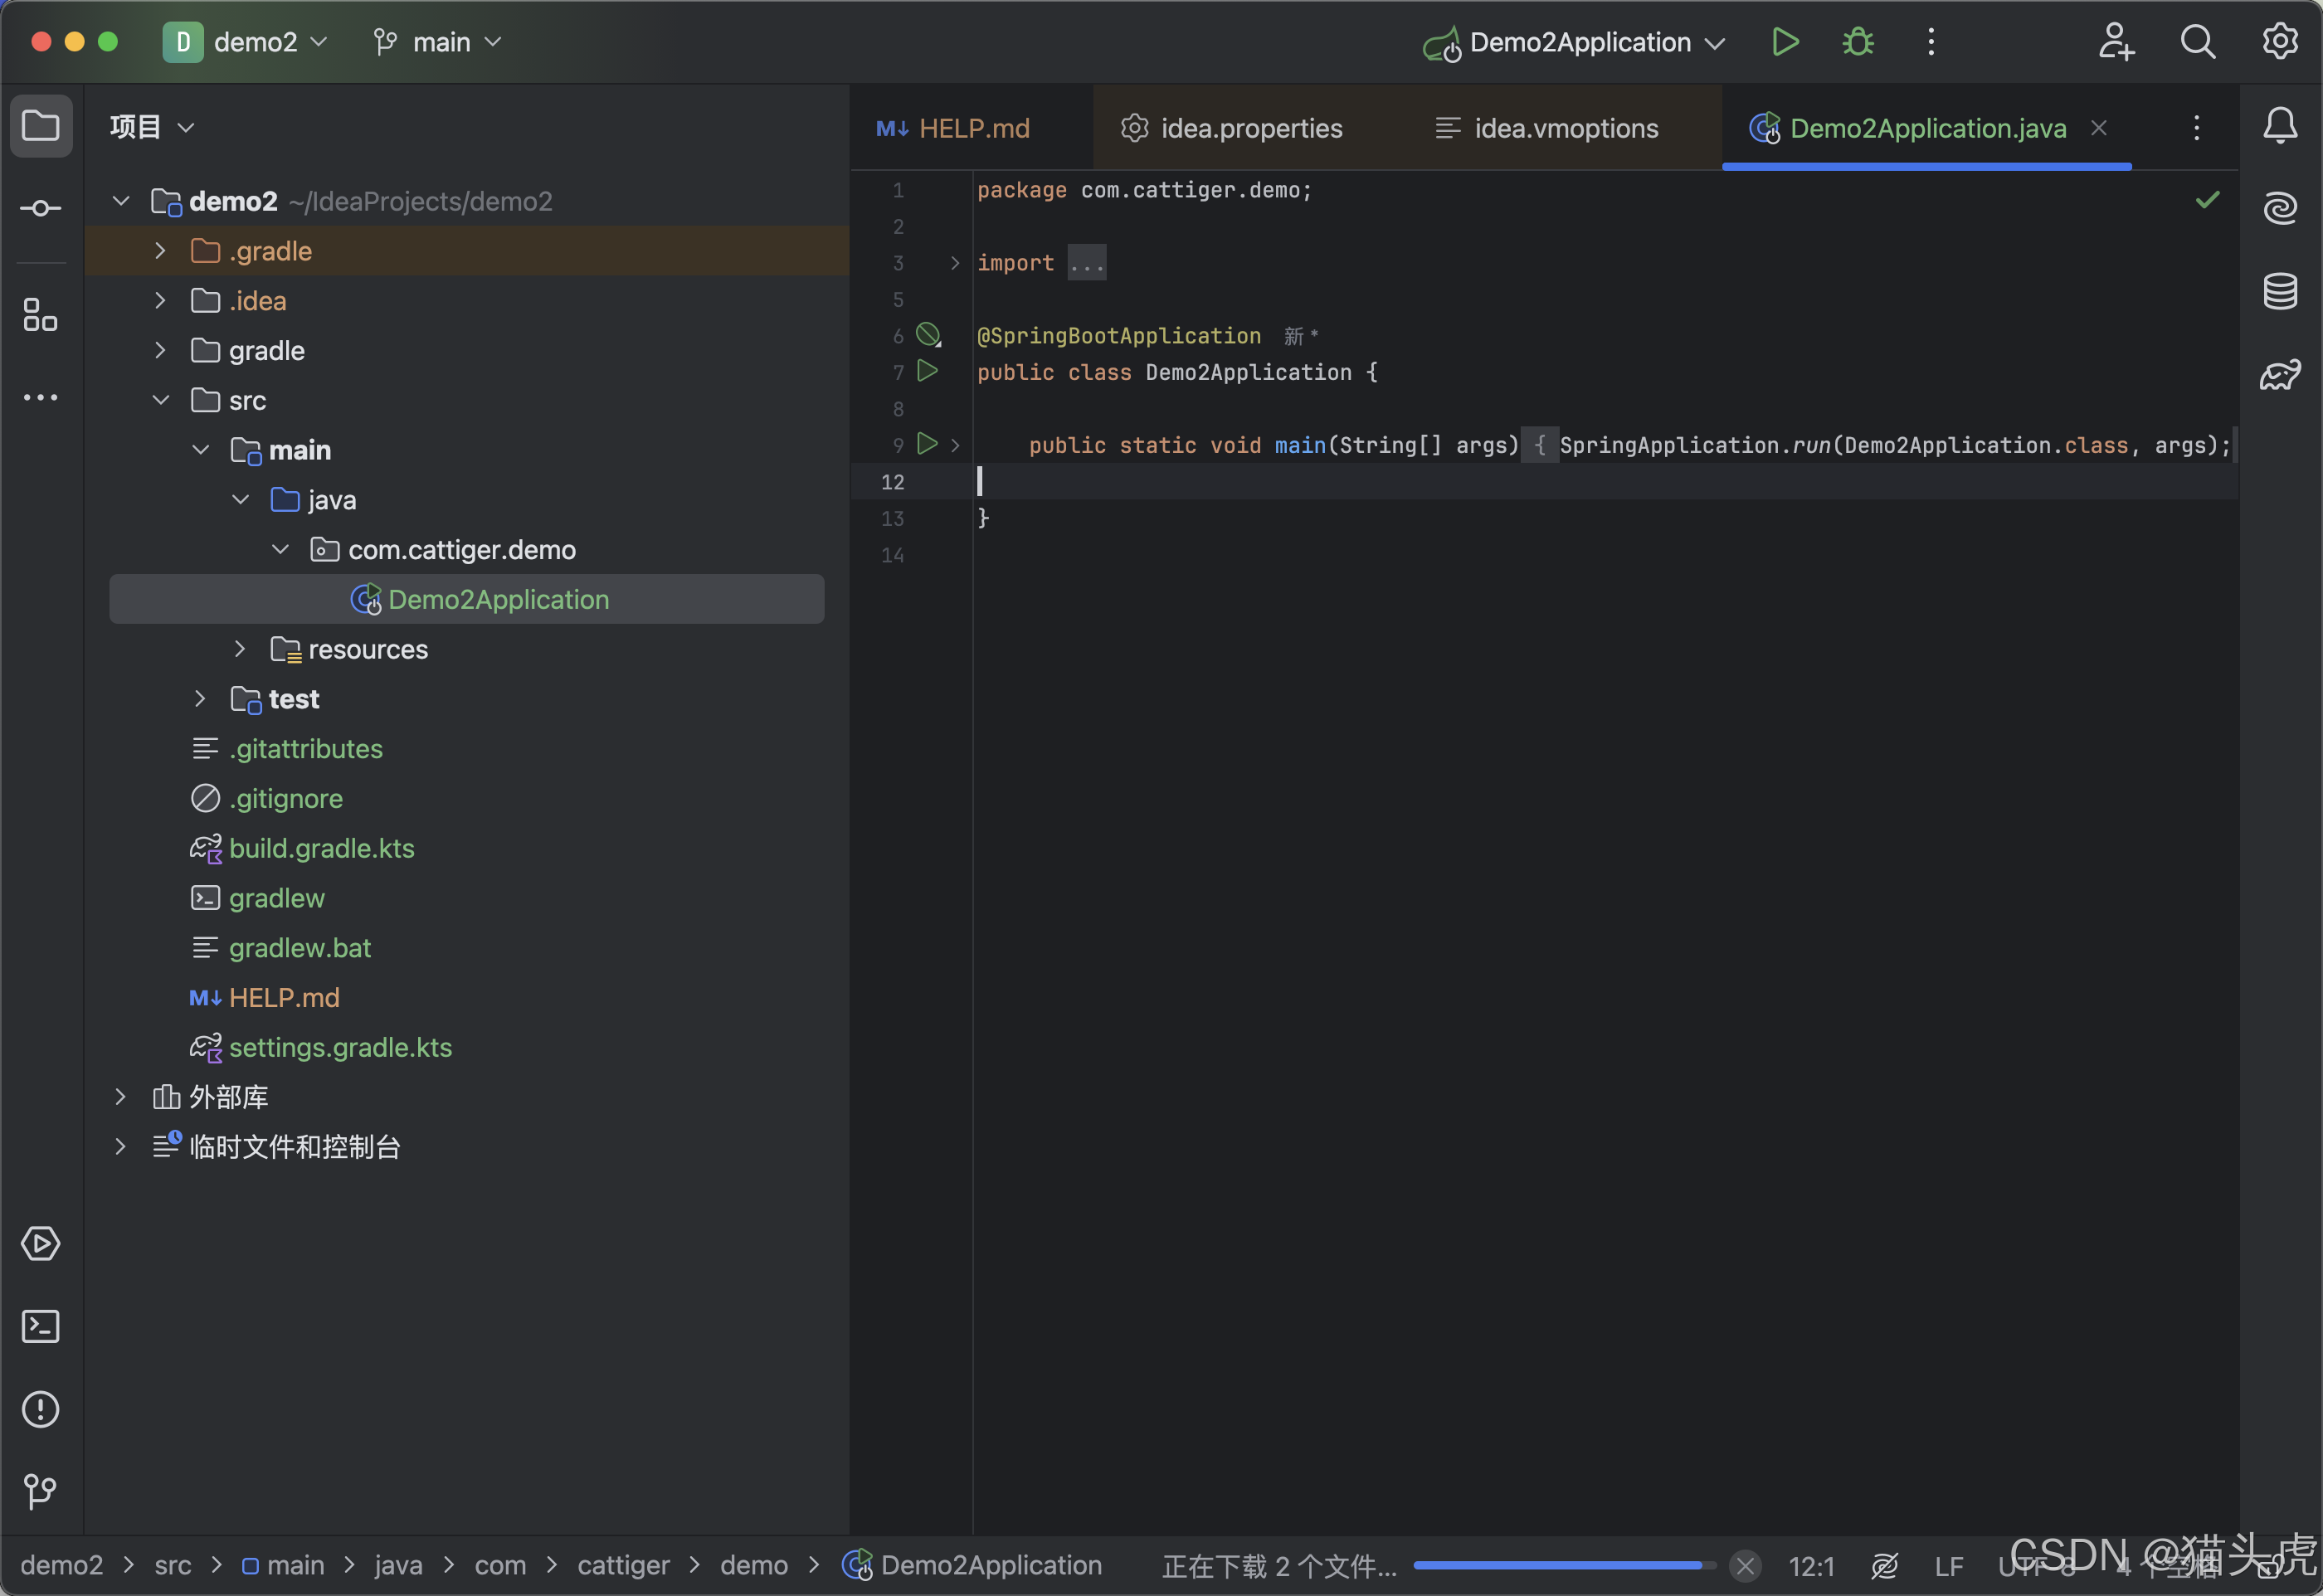Image resolution: width=2323 pixels, height=1596 pixels.
Task: Toggle the Project tool window folder icon
Action: point(41,126)
